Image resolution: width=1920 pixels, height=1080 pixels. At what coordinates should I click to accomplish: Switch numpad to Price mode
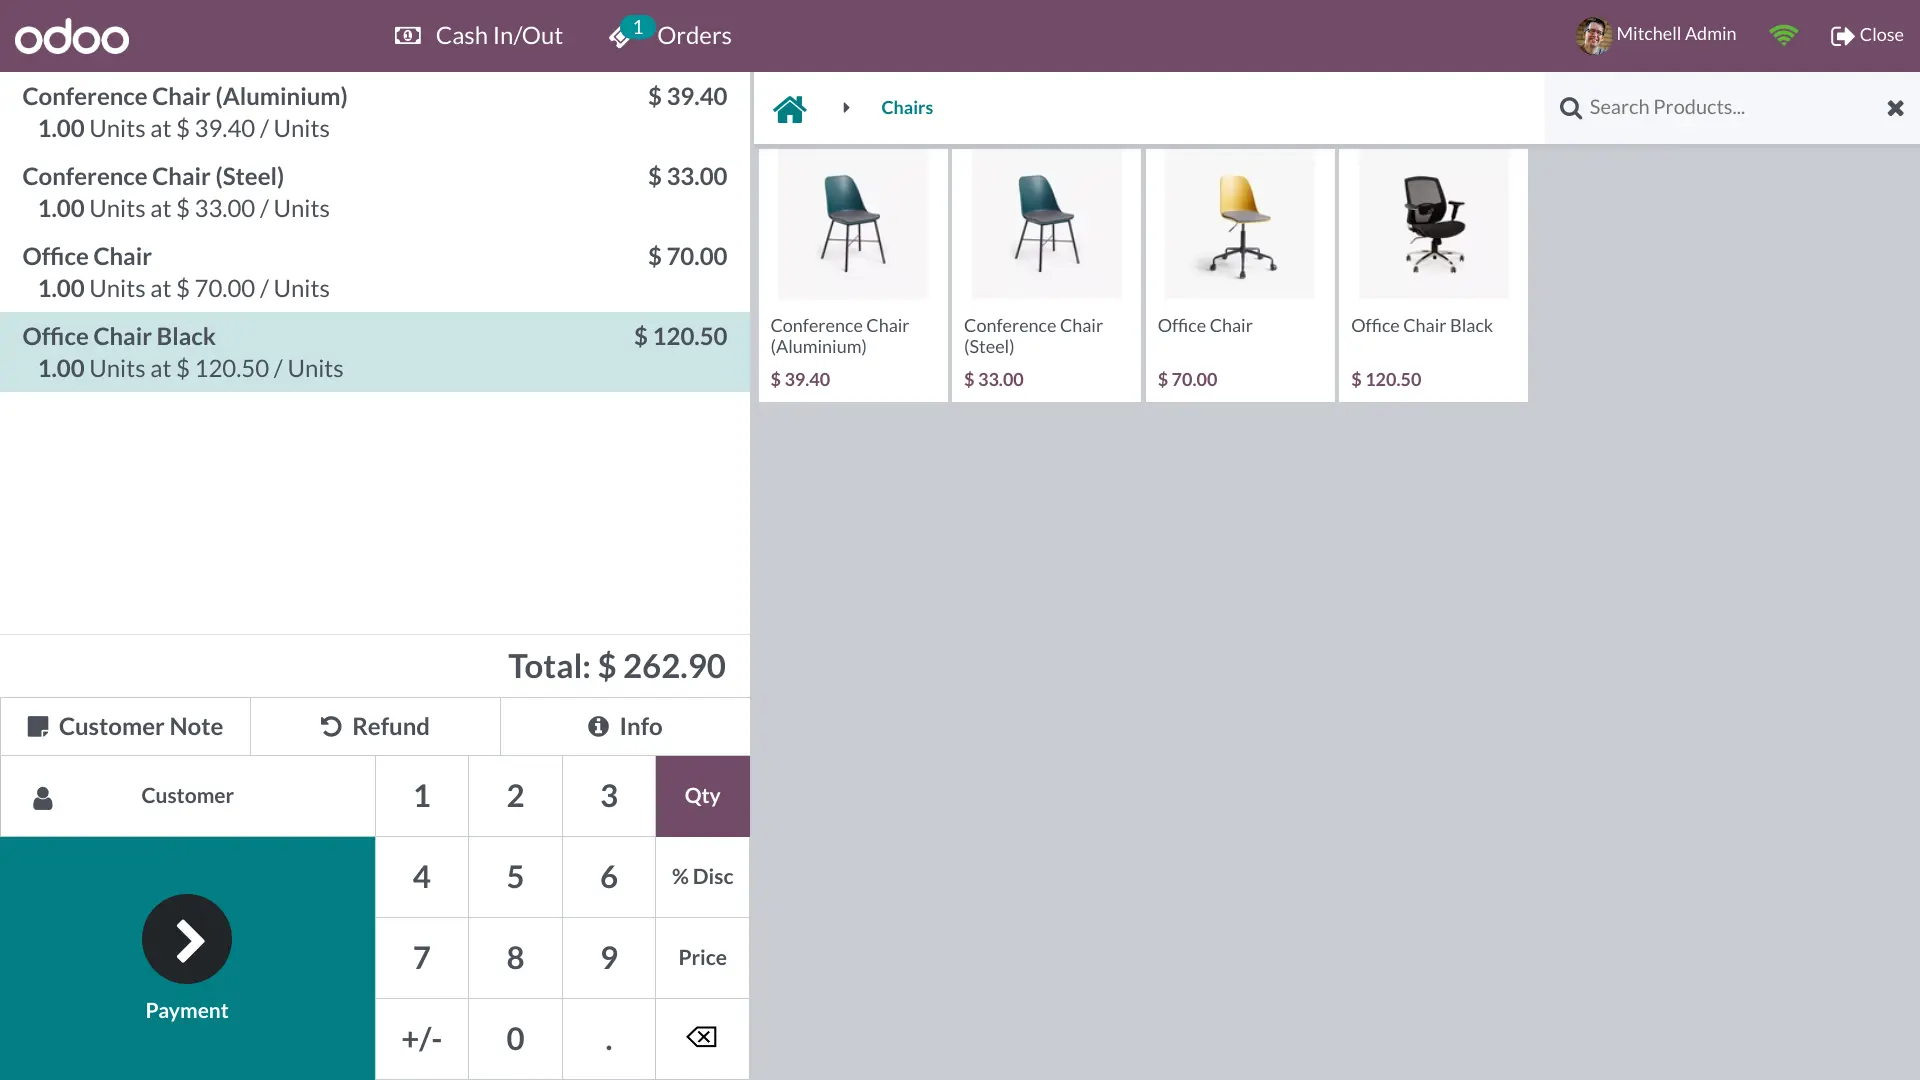point(702,958)
